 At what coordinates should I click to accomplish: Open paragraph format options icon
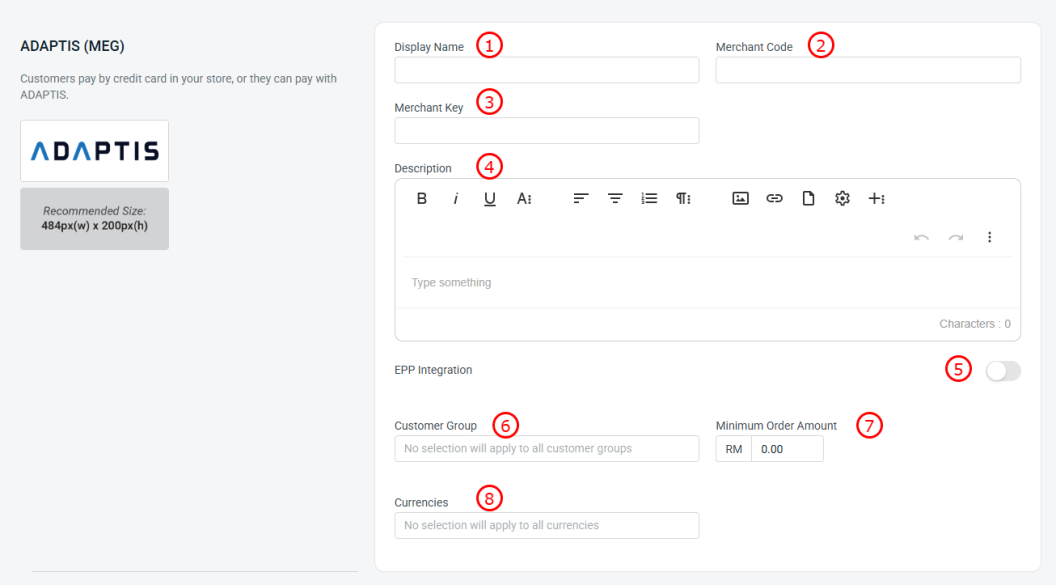(684, 199)
